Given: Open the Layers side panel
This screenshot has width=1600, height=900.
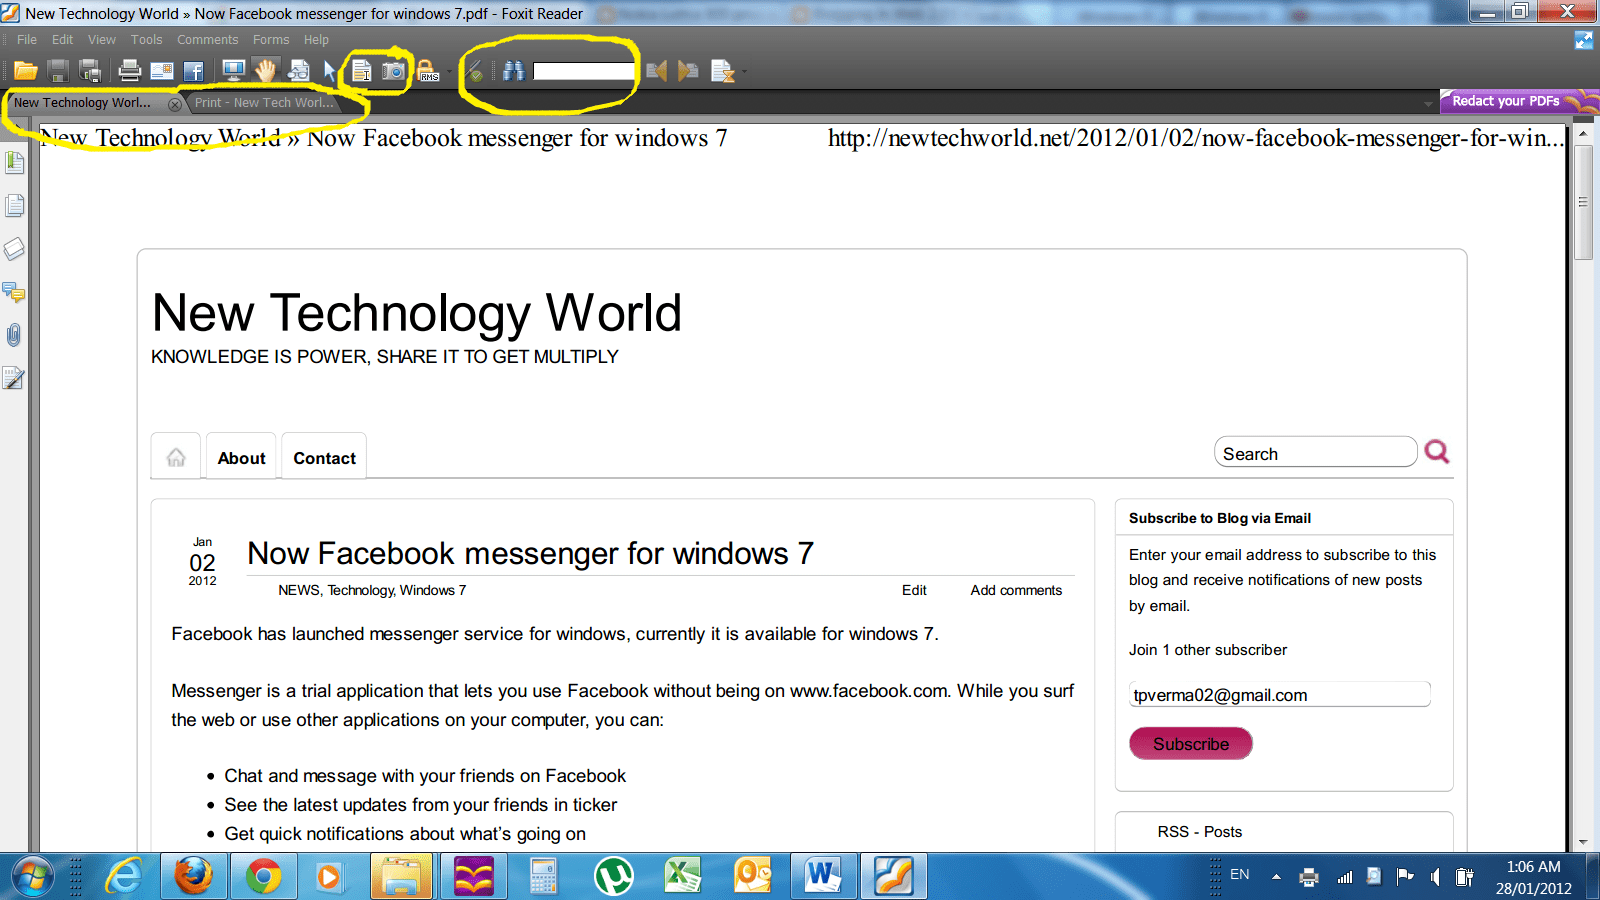Looking at the screenshot, I should [14, 249].
